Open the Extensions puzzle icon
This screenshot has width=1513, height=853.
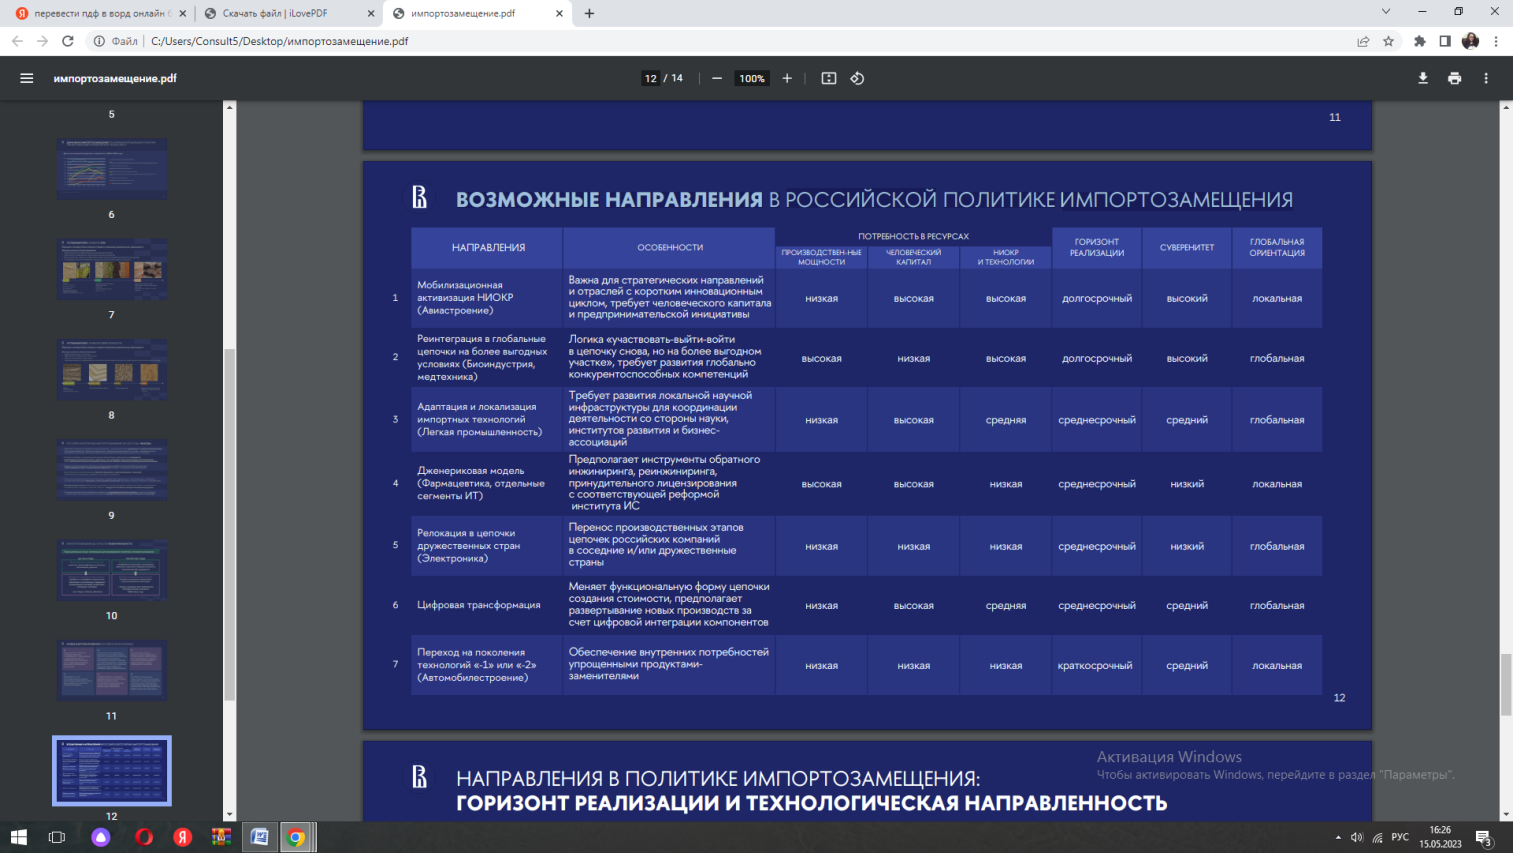[1419, 41]
